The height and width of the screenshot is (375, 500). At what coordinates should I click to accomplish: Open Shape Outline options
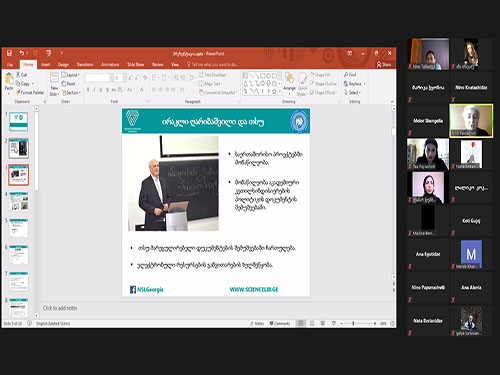click(x=324, y=84)
